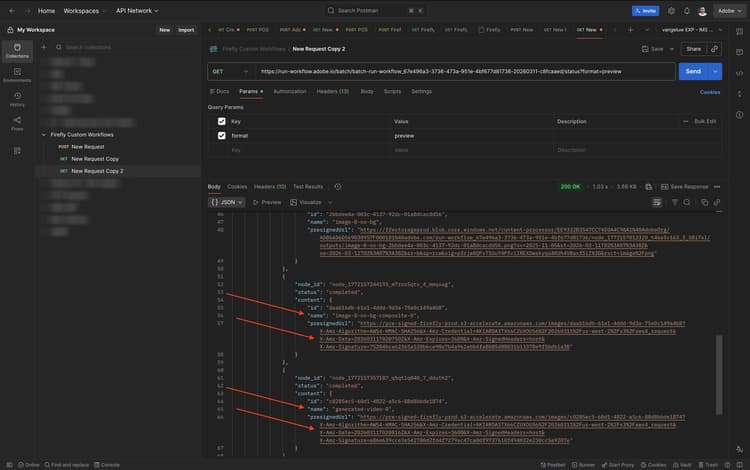Viewport: 750px width, 470px height.
Task: Open the Visualize dropdown arrow
Action: pos(330,202)
